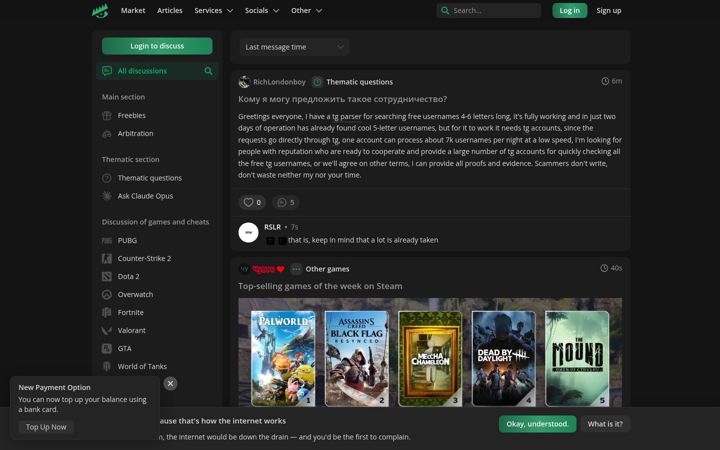Open the Articles menu item

click(169, 11)
